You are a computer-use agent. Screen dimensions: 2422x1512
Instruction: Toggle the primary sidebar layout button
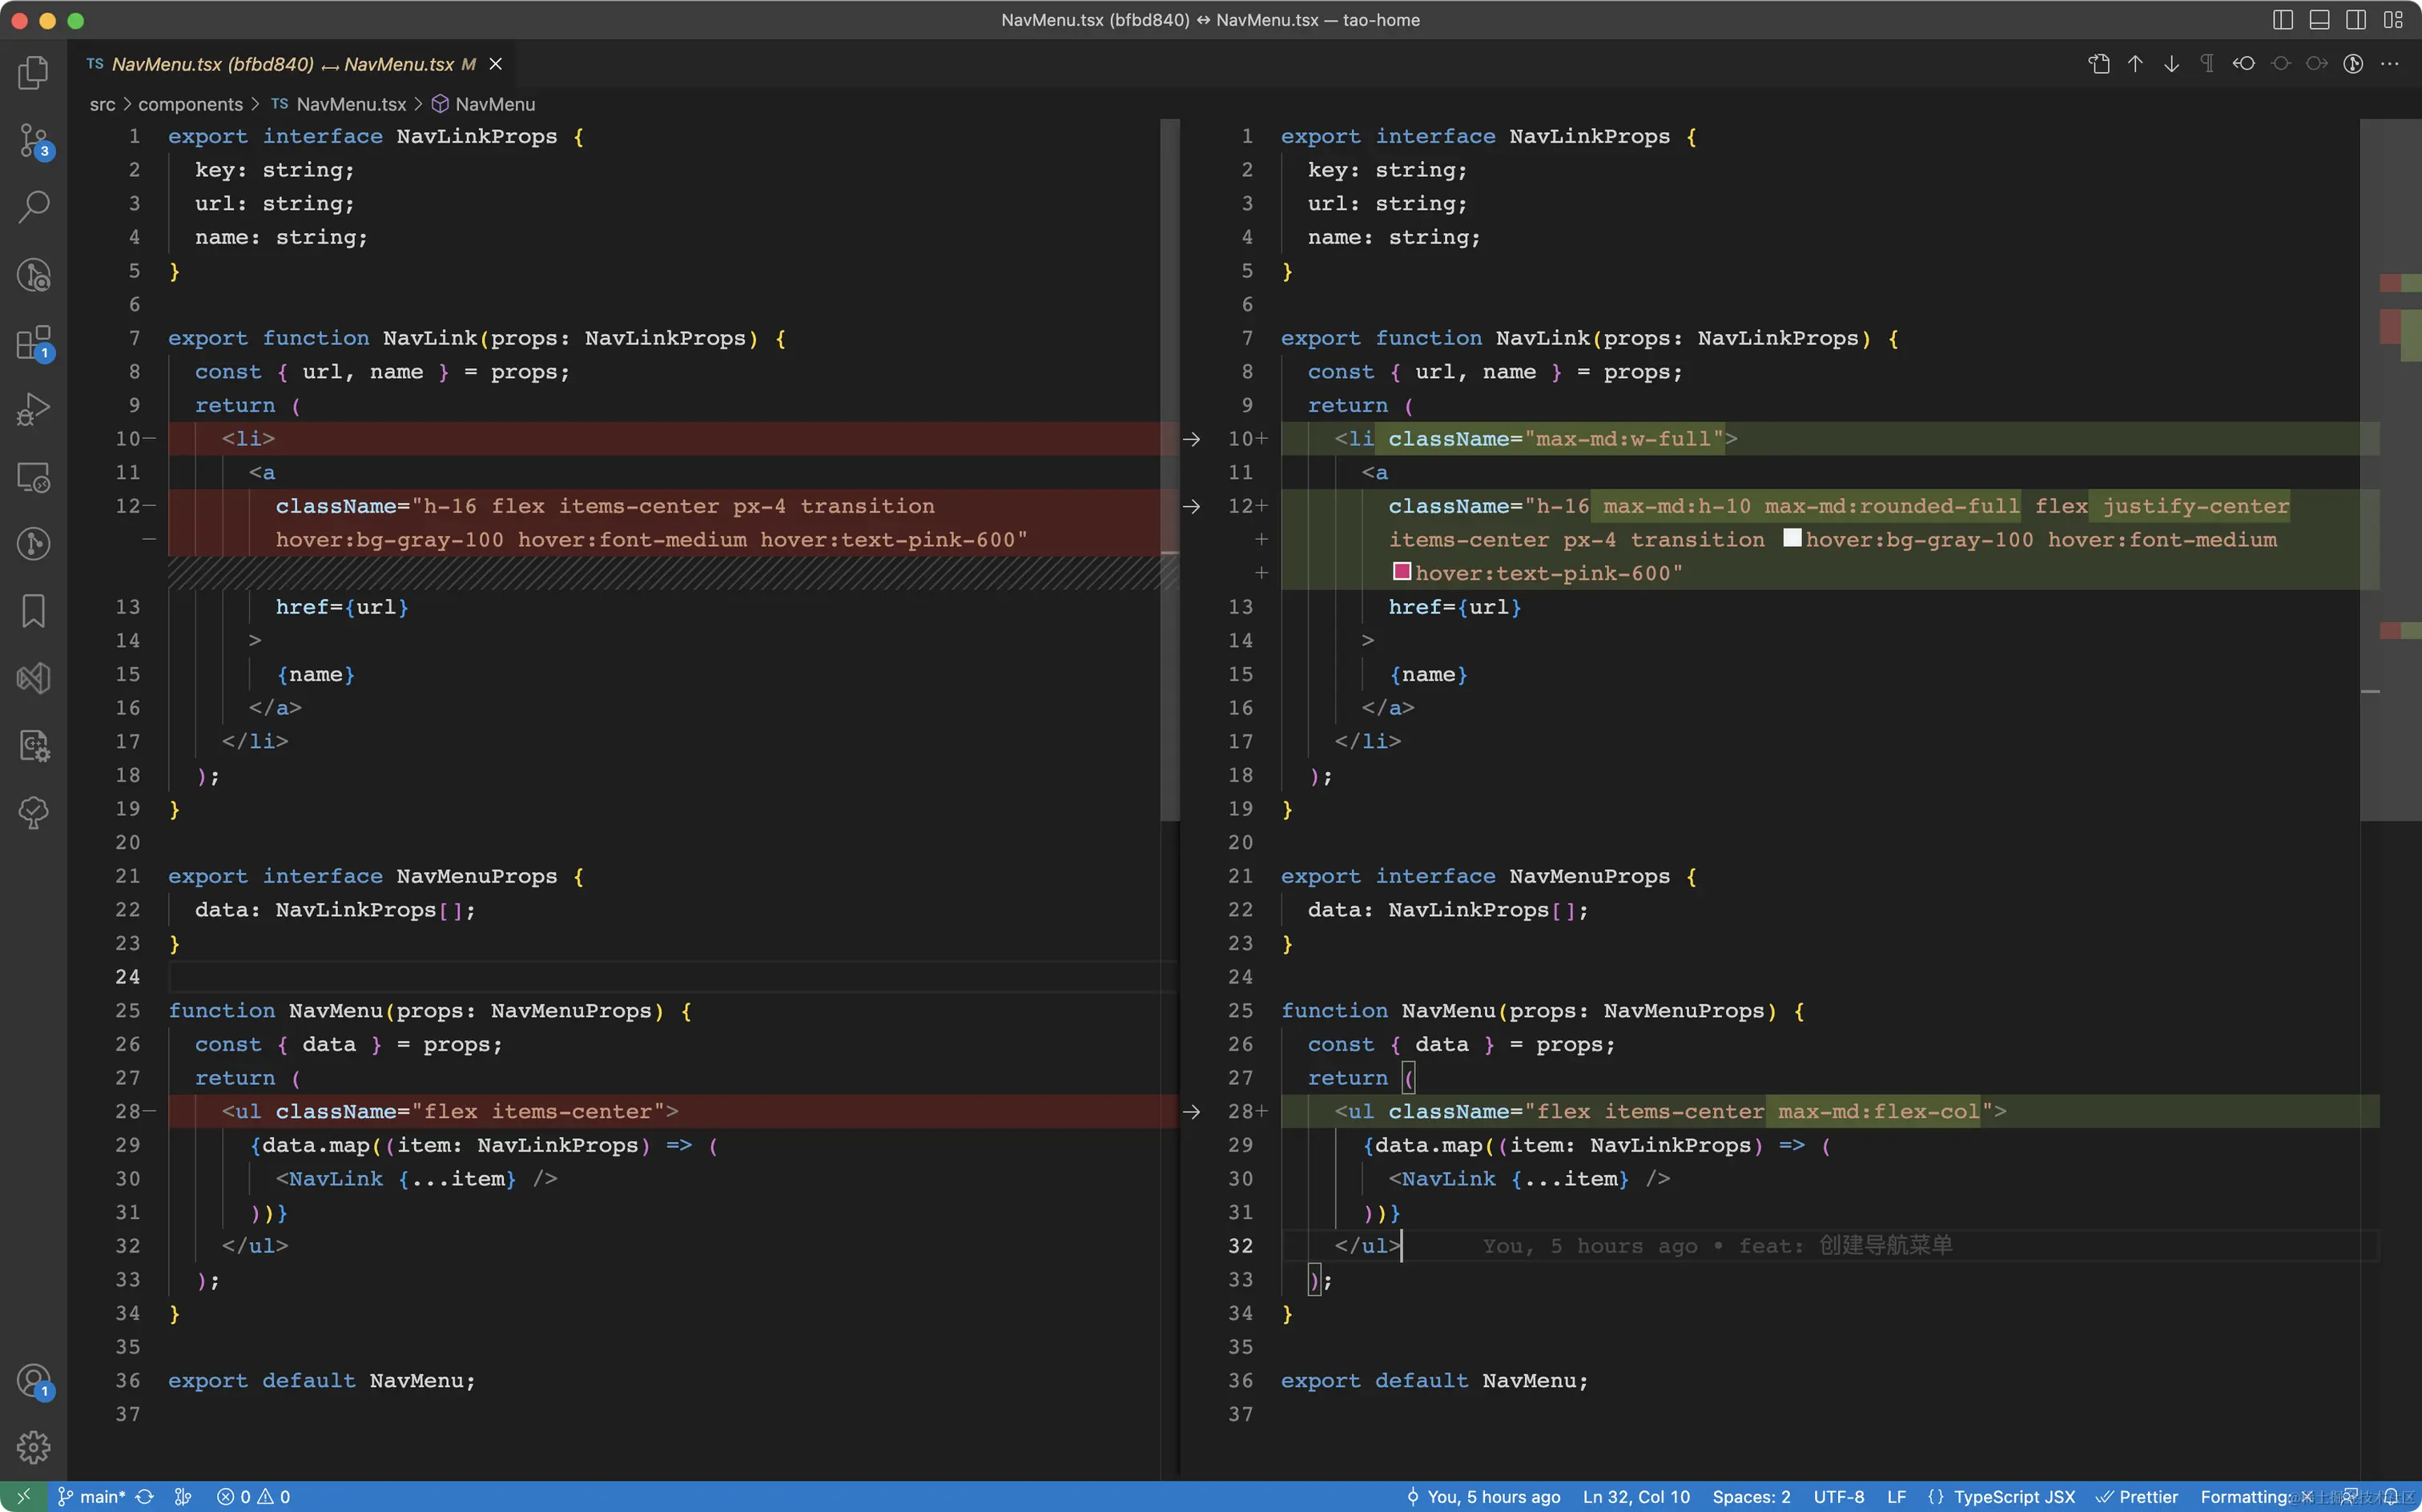point(2283,20)
